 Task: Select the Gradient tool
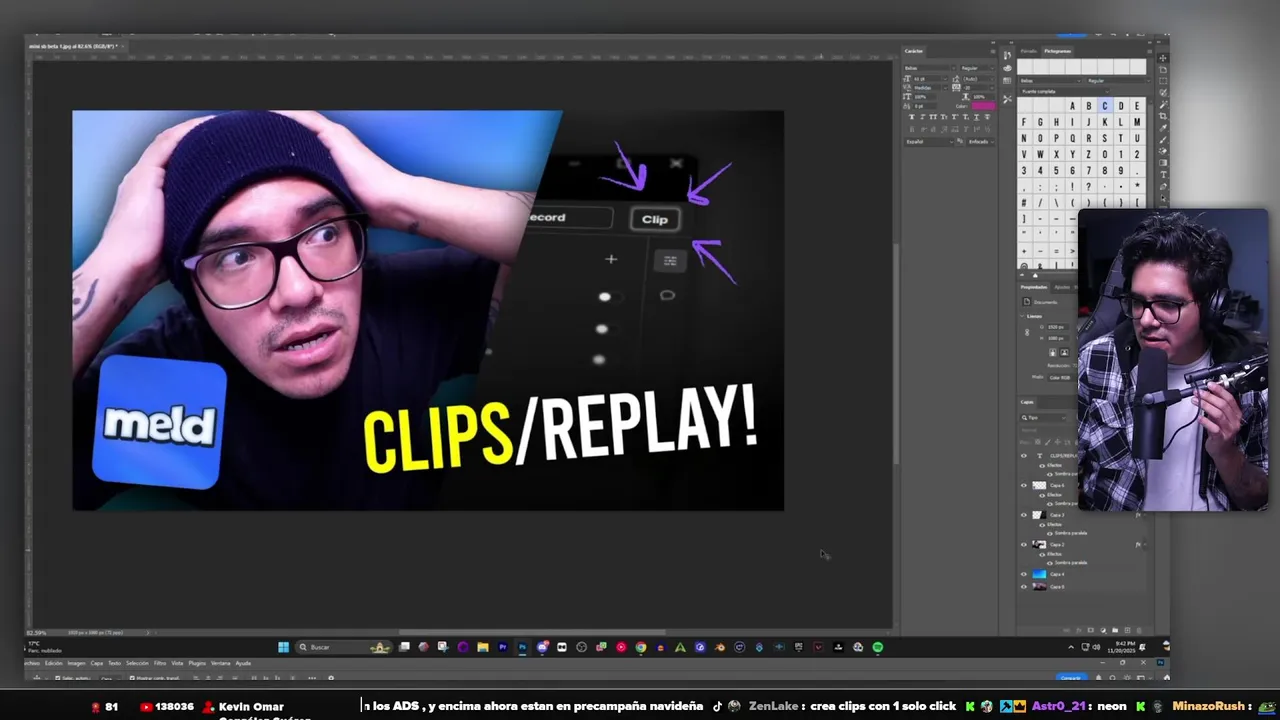[x=1163, y=162]
